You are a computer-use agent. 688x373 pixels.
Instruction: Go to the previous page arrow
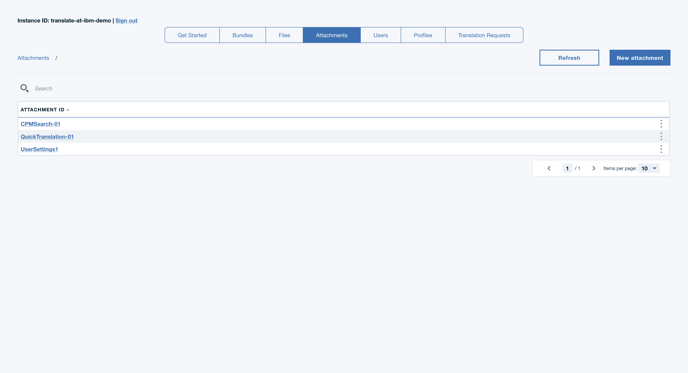tap(548, 168)
